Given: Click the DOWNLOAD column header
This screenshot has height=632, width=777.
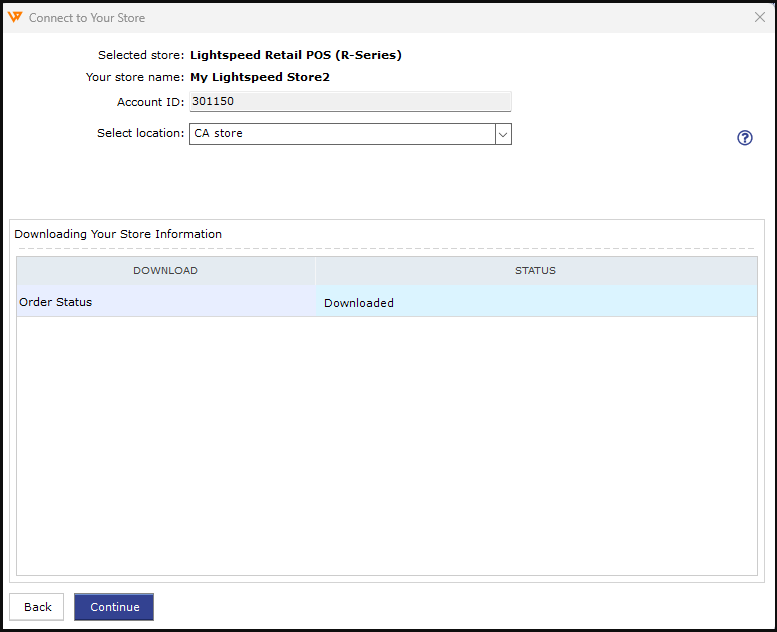Looking at the screenshot, I should 165,271.
